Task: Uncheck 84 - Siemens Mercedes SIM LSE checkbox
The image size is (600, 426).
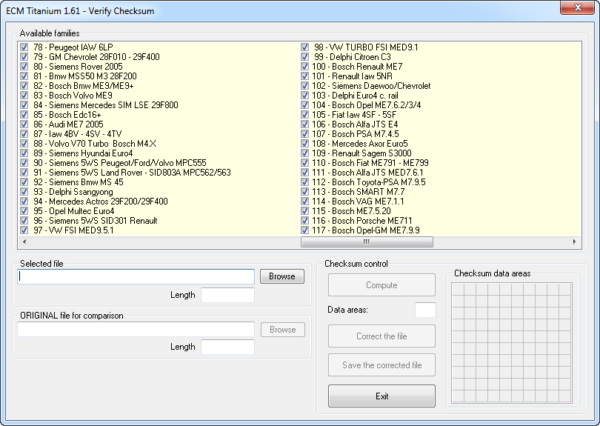Action: (x=24, y=105)
